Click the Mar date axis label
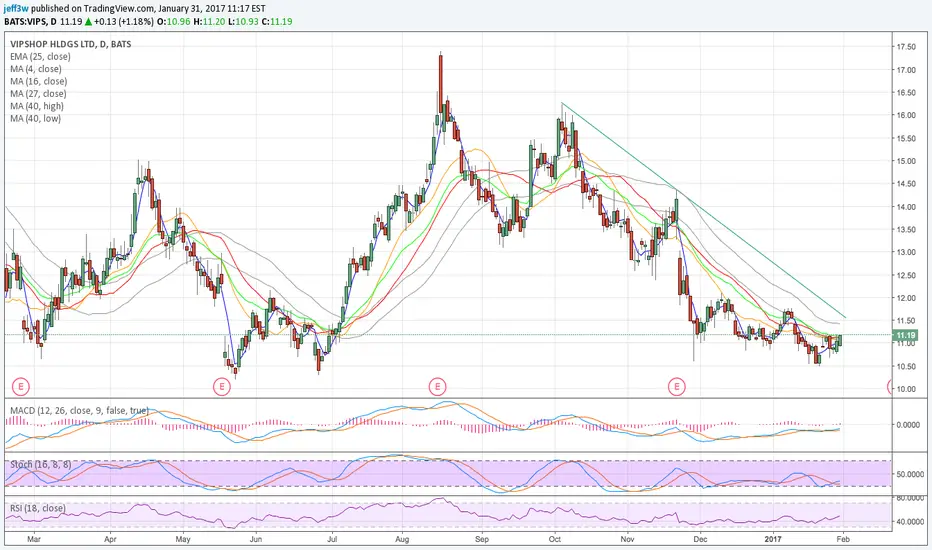The image size is (932, 550). click(x=34, y=539)
